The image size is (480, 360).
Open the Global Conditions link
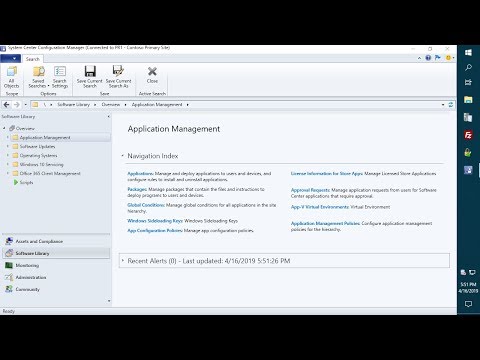[146, 205]
